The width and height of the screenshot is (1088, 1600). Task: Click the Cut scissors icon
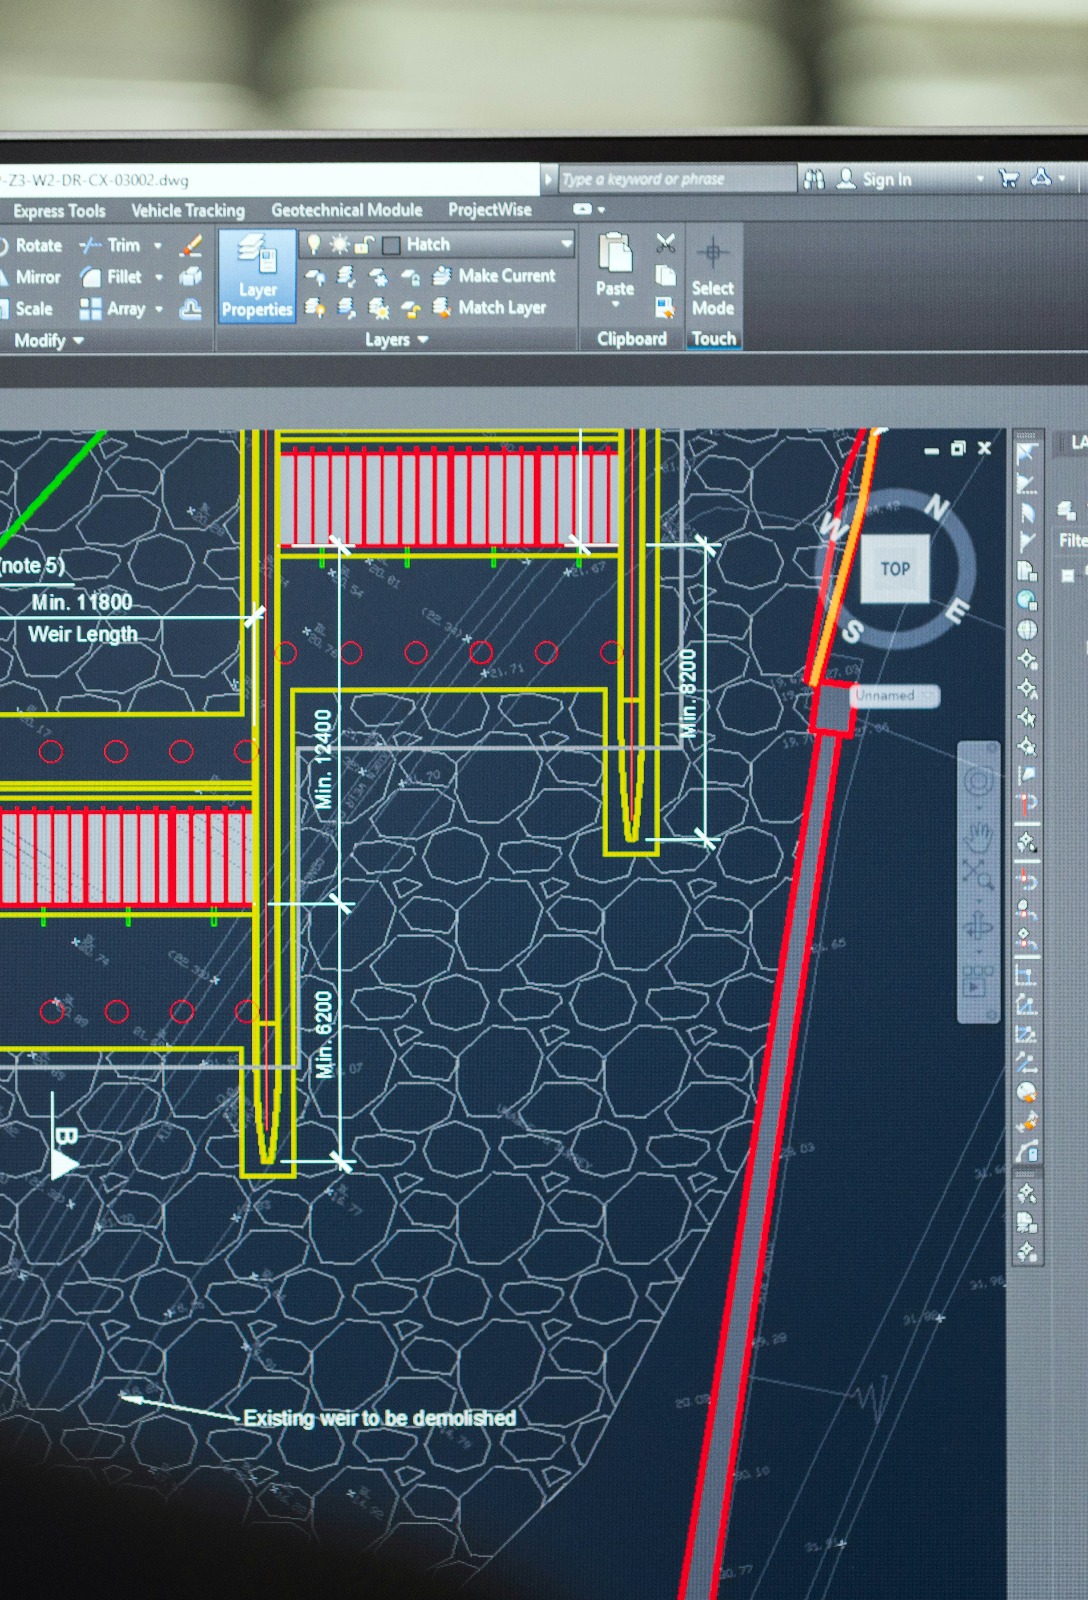[665, 243]
